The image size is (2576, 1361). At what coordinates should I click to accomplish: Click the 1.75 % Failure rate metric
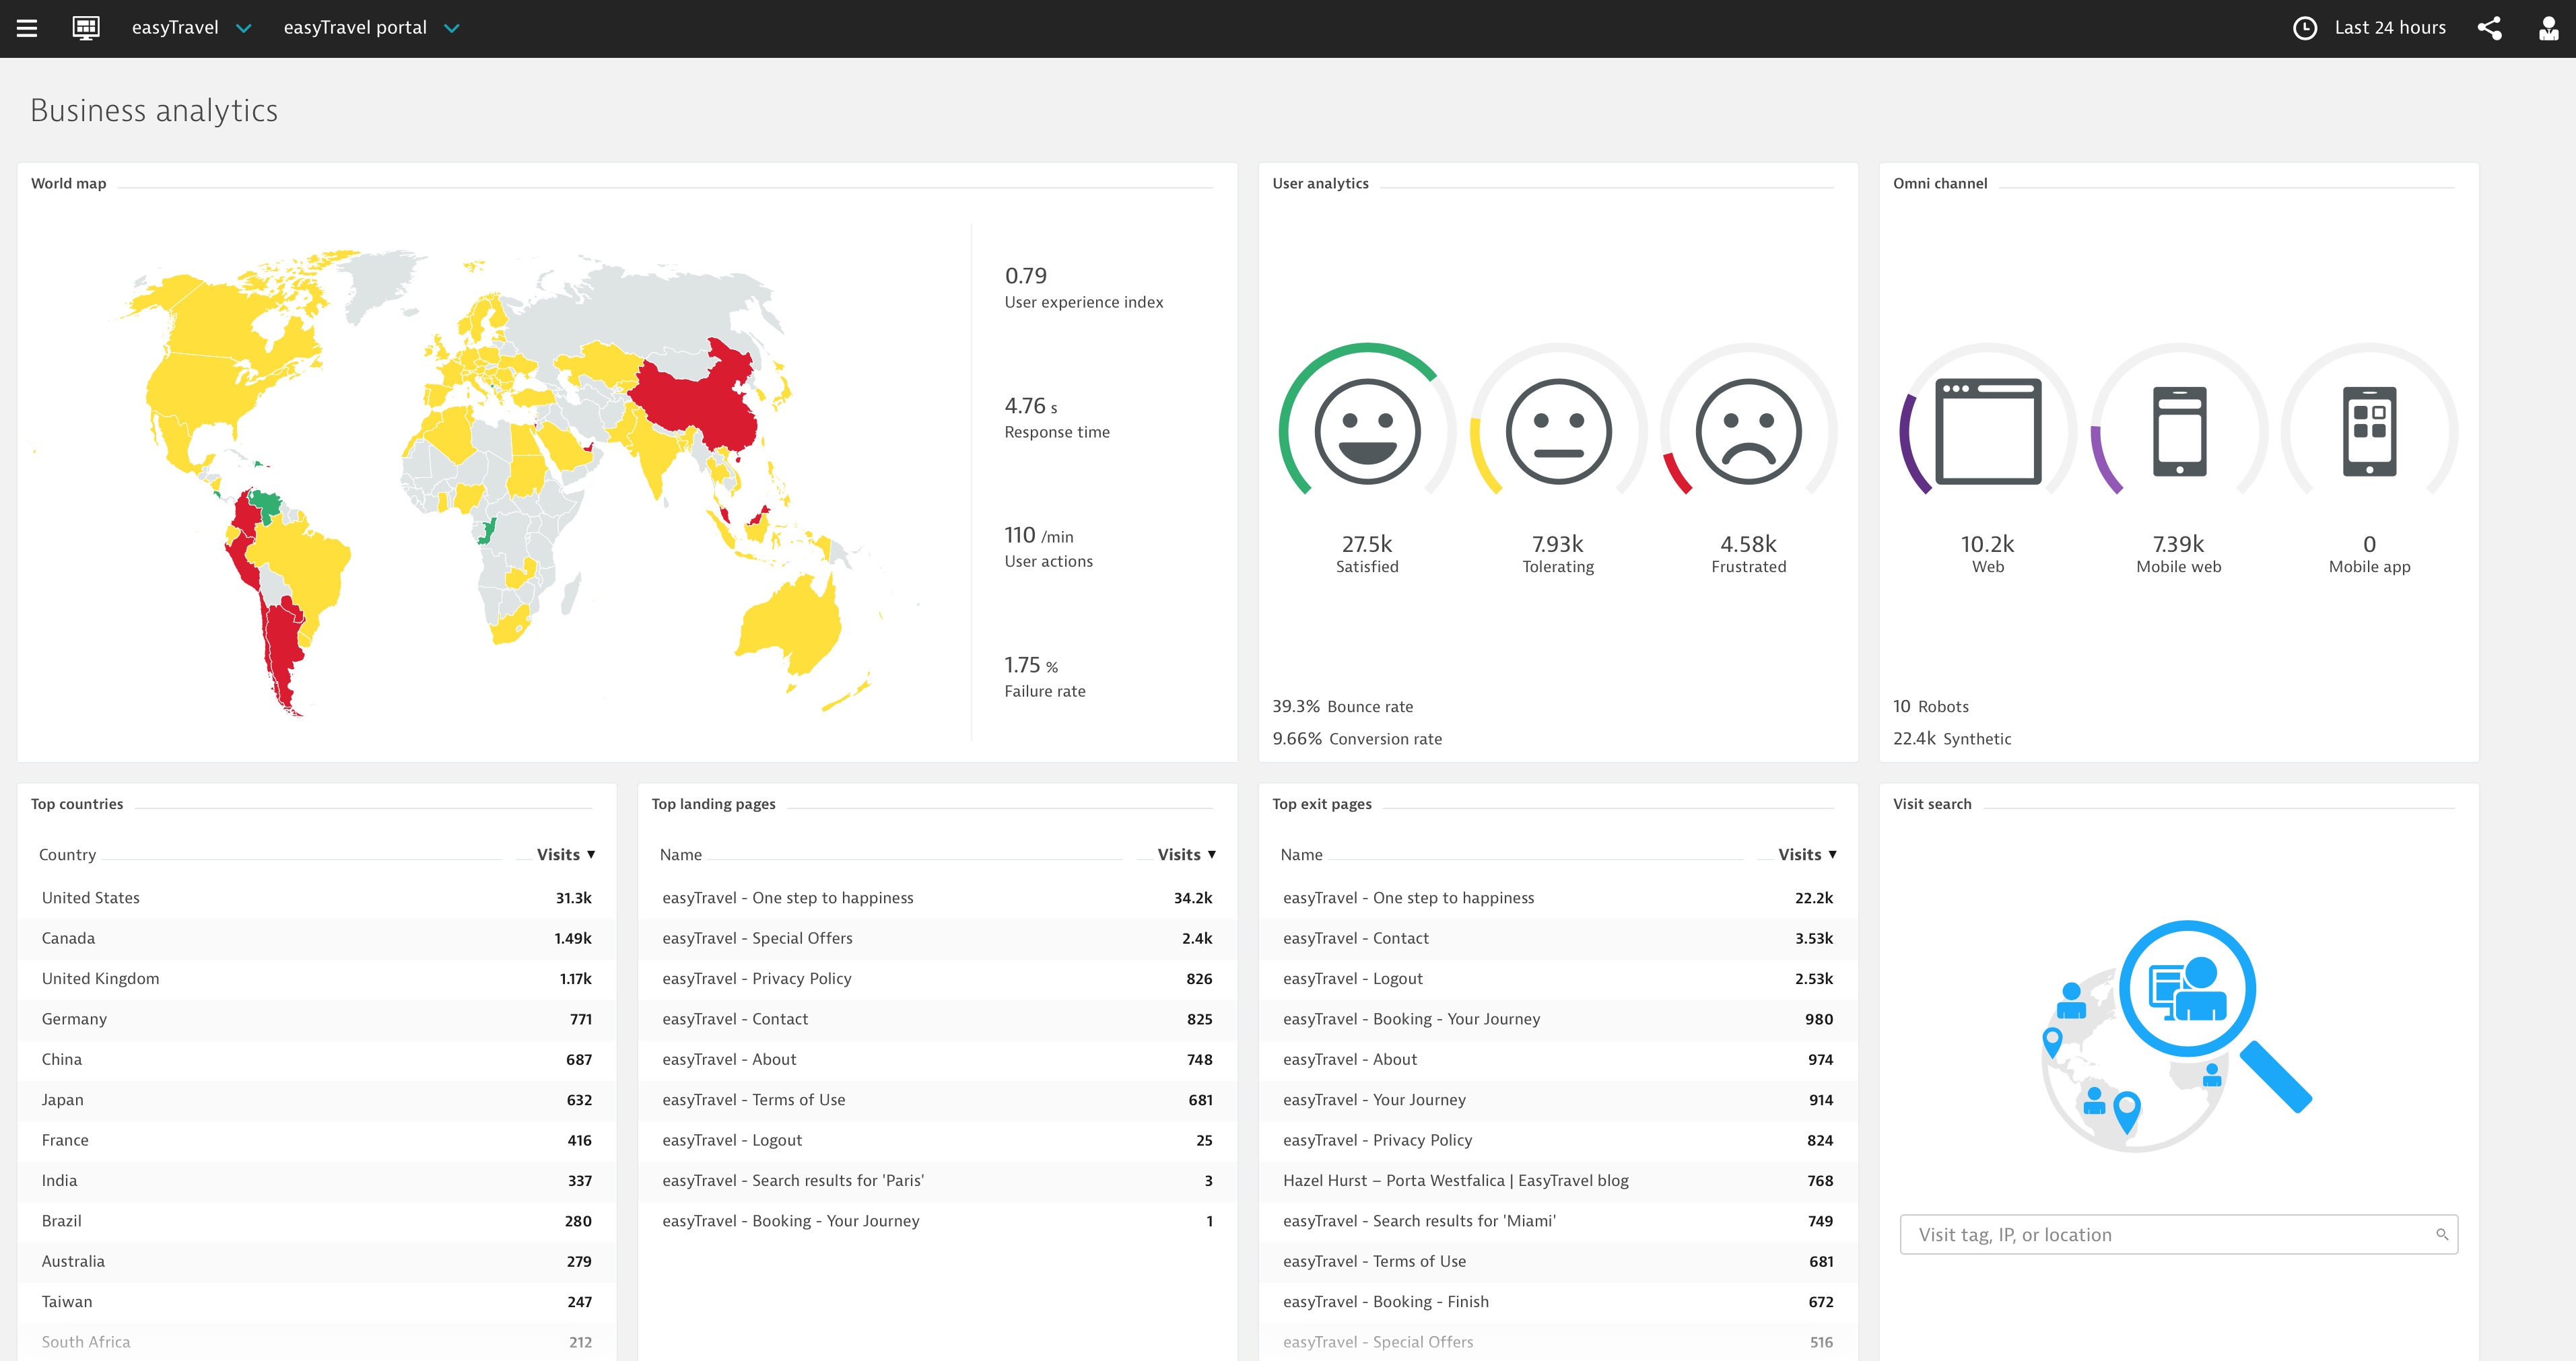1044,676
